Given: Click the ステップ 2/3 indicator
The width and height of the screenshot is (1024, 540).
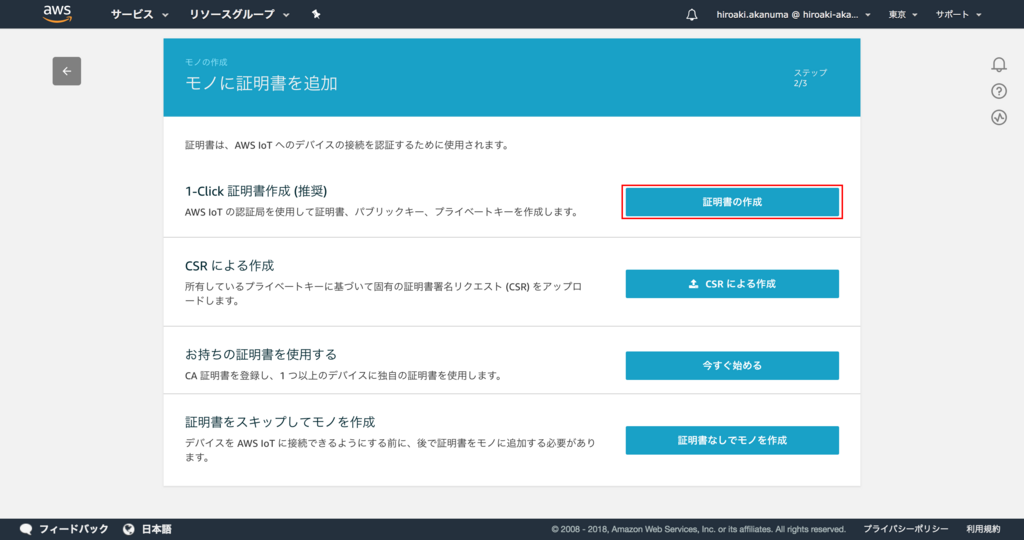Looking at the screenshot, I should (x=810, y=78).
